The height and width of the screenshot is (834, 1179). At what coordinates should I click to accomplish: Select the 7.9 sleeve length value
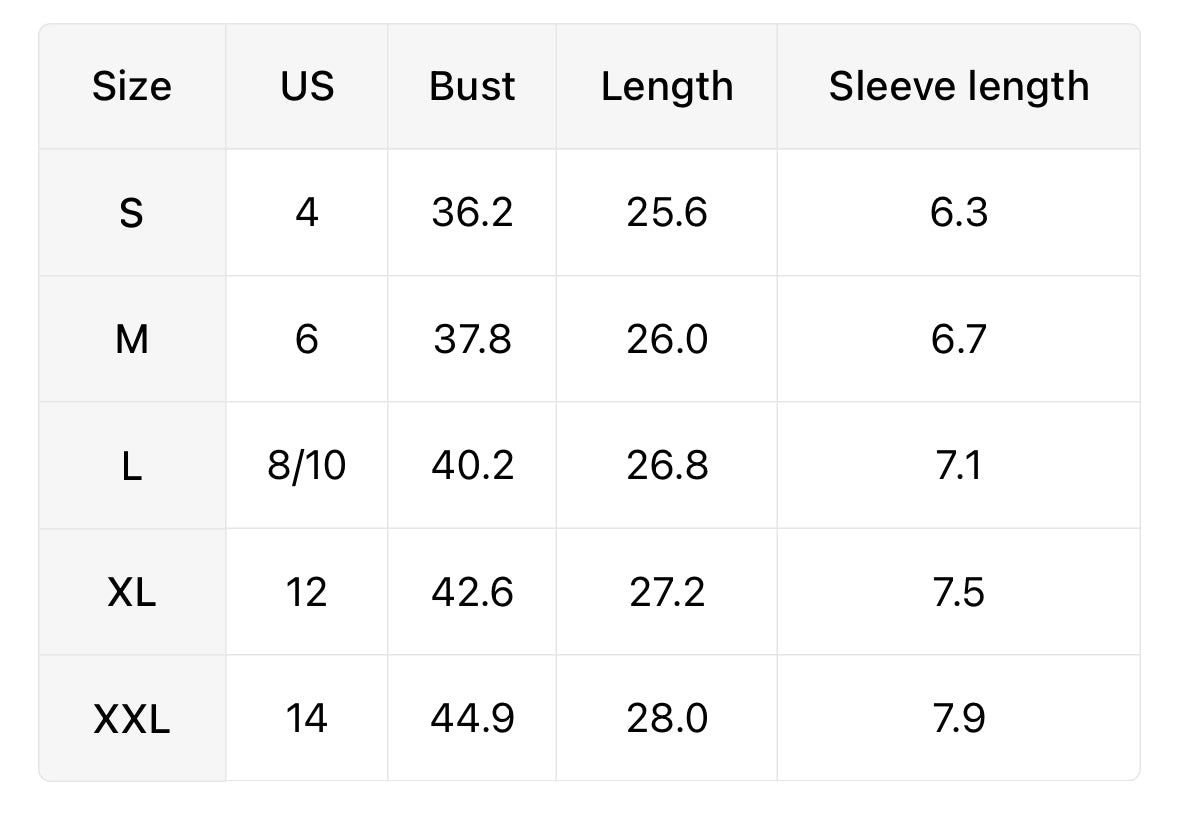(x=958, y=719)
